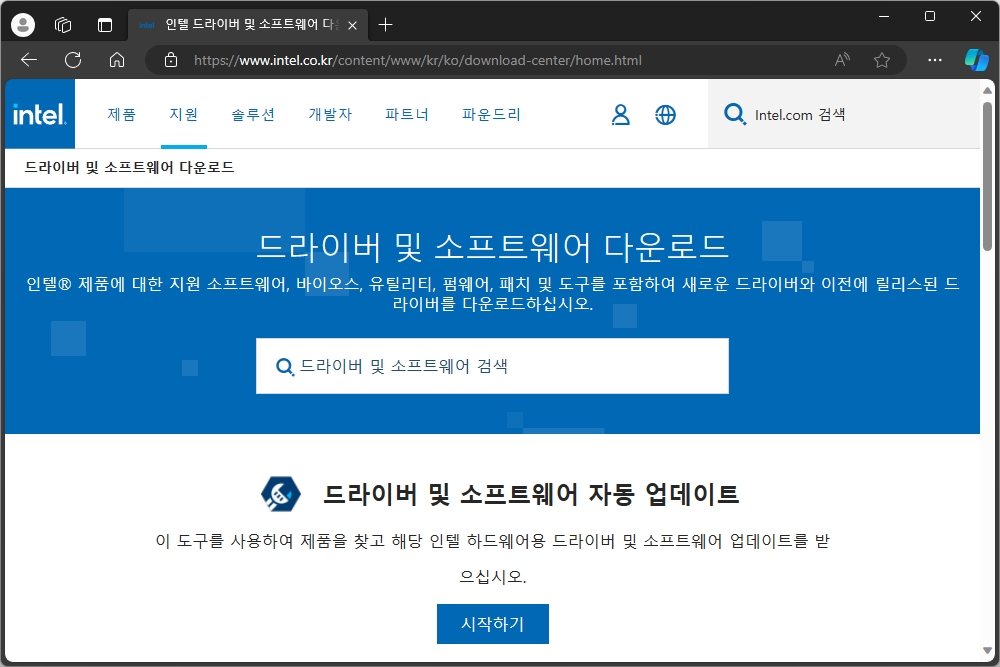Click the driver auto-update hexagon tool icon
Viewport: 1000px width, 667px height.
click(281, 494)
